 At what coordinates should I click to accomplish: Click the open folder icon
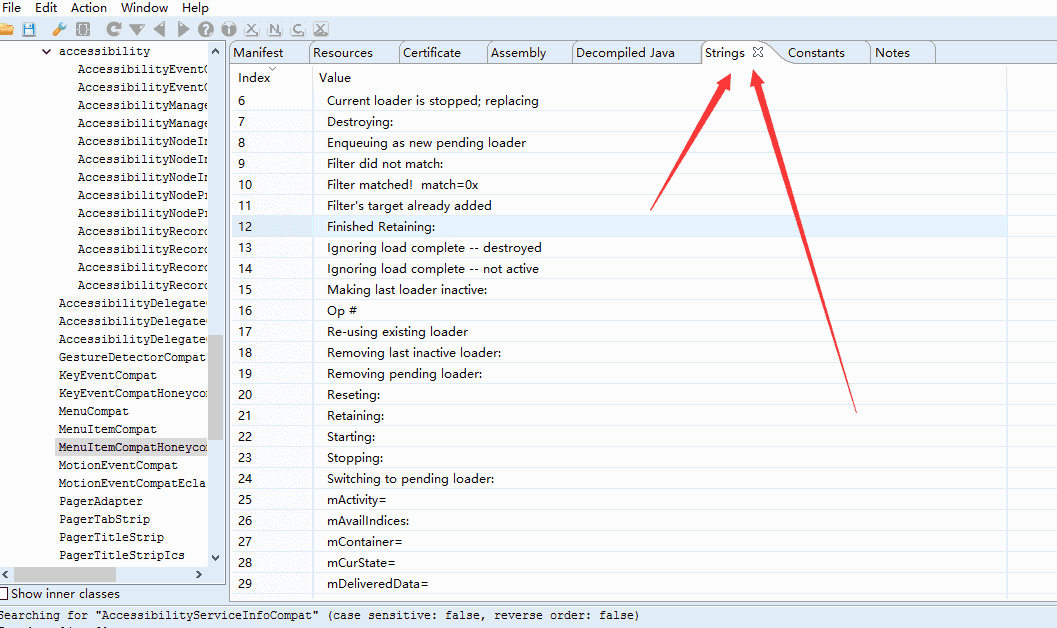pos(6,30)
